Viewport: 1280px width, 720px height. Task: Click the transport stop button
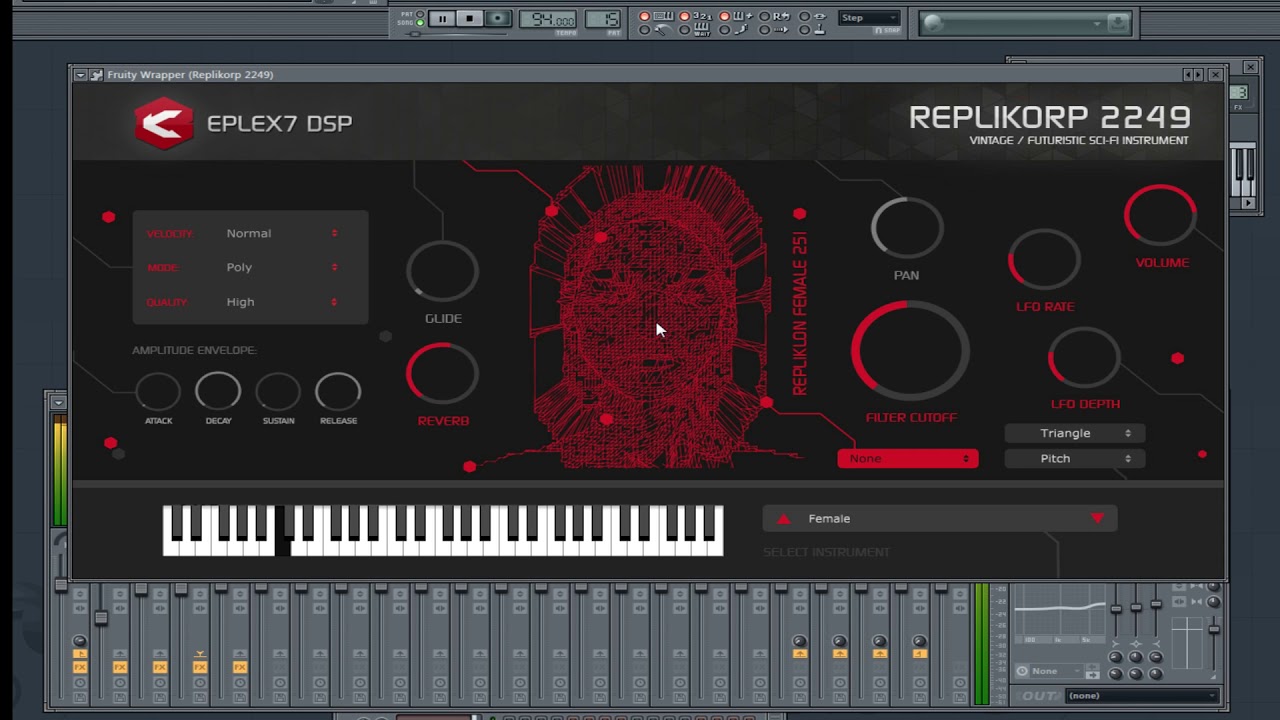click(469, 18)
